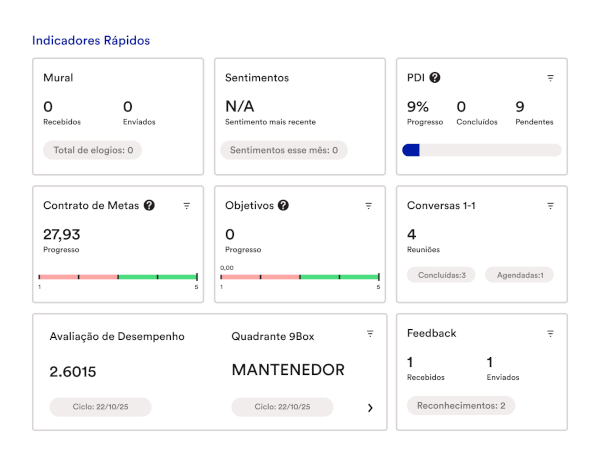600x463 pixels.
Task: Click the MANTENEDOR quadrant value
Action: tap(288, 370)
